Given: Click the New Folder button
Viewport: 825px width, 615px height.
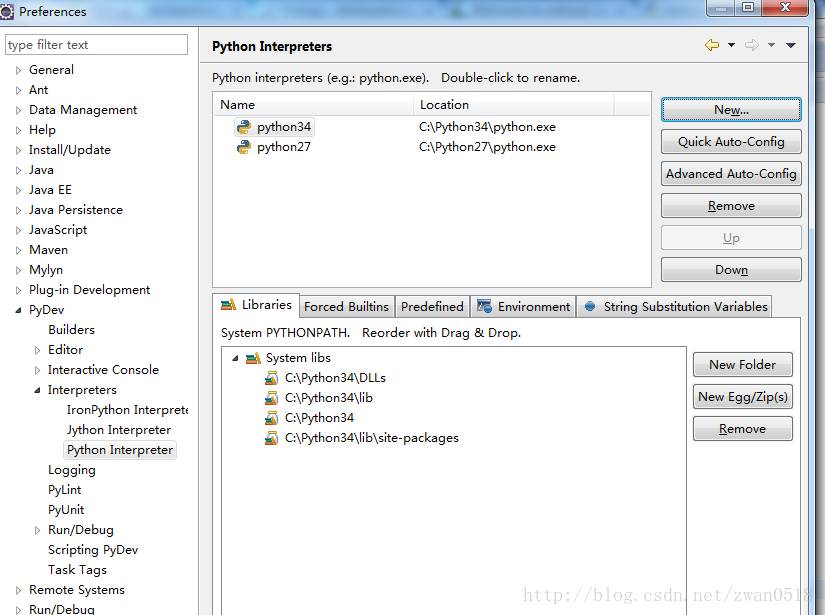Looking at the screenshot, I should 742,365.
